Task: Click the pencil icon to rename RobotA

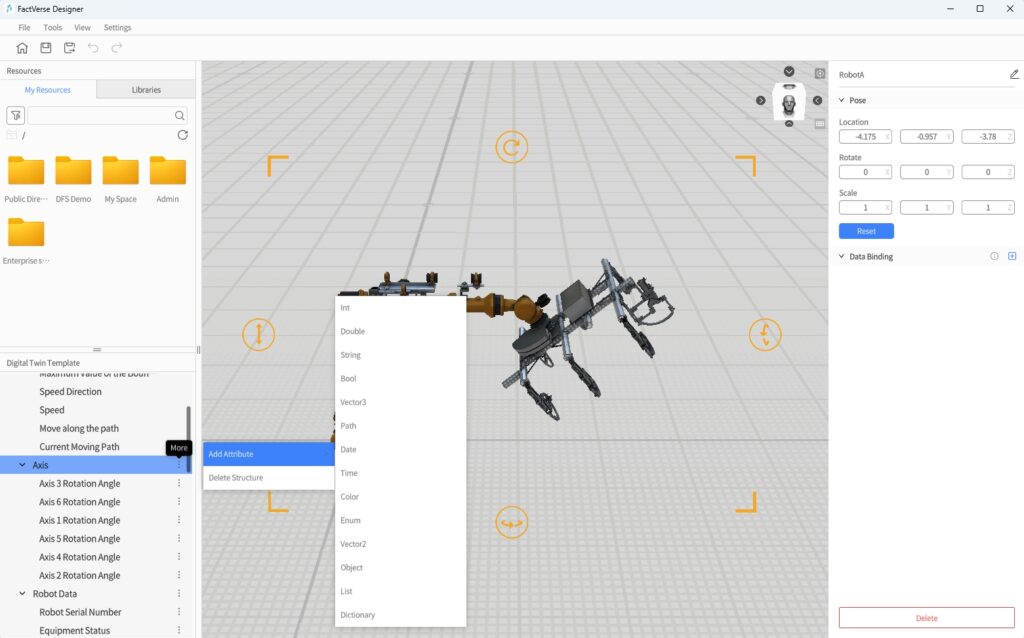Action: pos(1014,74)
